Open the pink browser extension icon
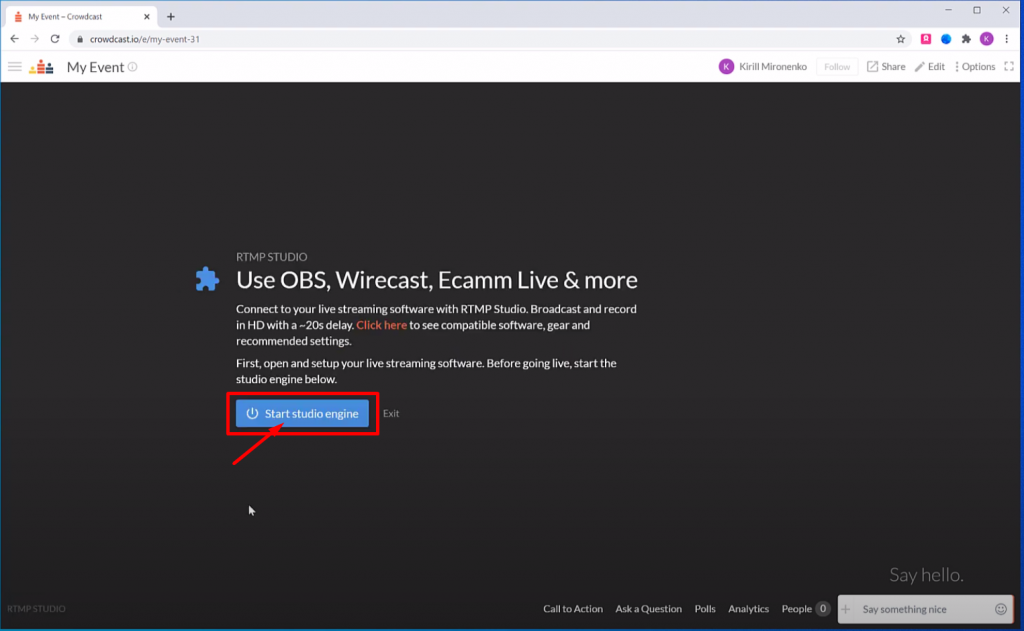1024x631 pixels. pyautogui.click(x=925, y=39)
